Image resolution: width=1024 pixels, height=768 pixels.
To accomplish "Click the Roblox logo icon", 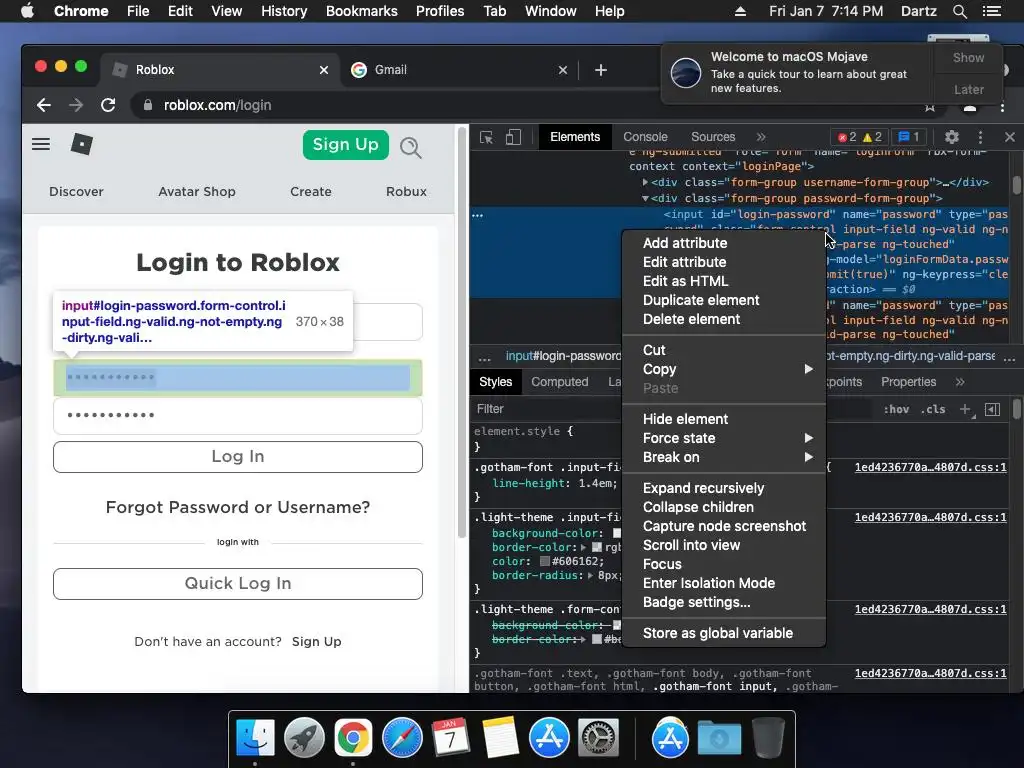I will (82, 144).
